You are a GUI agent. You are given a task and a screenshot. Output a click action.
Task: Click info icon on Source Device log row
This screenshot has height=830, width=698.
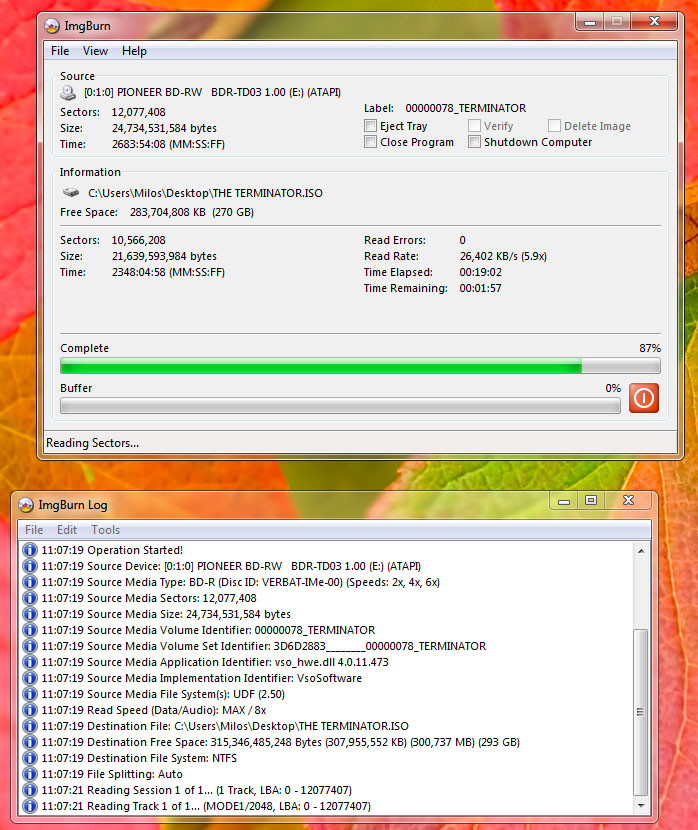(30, 566)
